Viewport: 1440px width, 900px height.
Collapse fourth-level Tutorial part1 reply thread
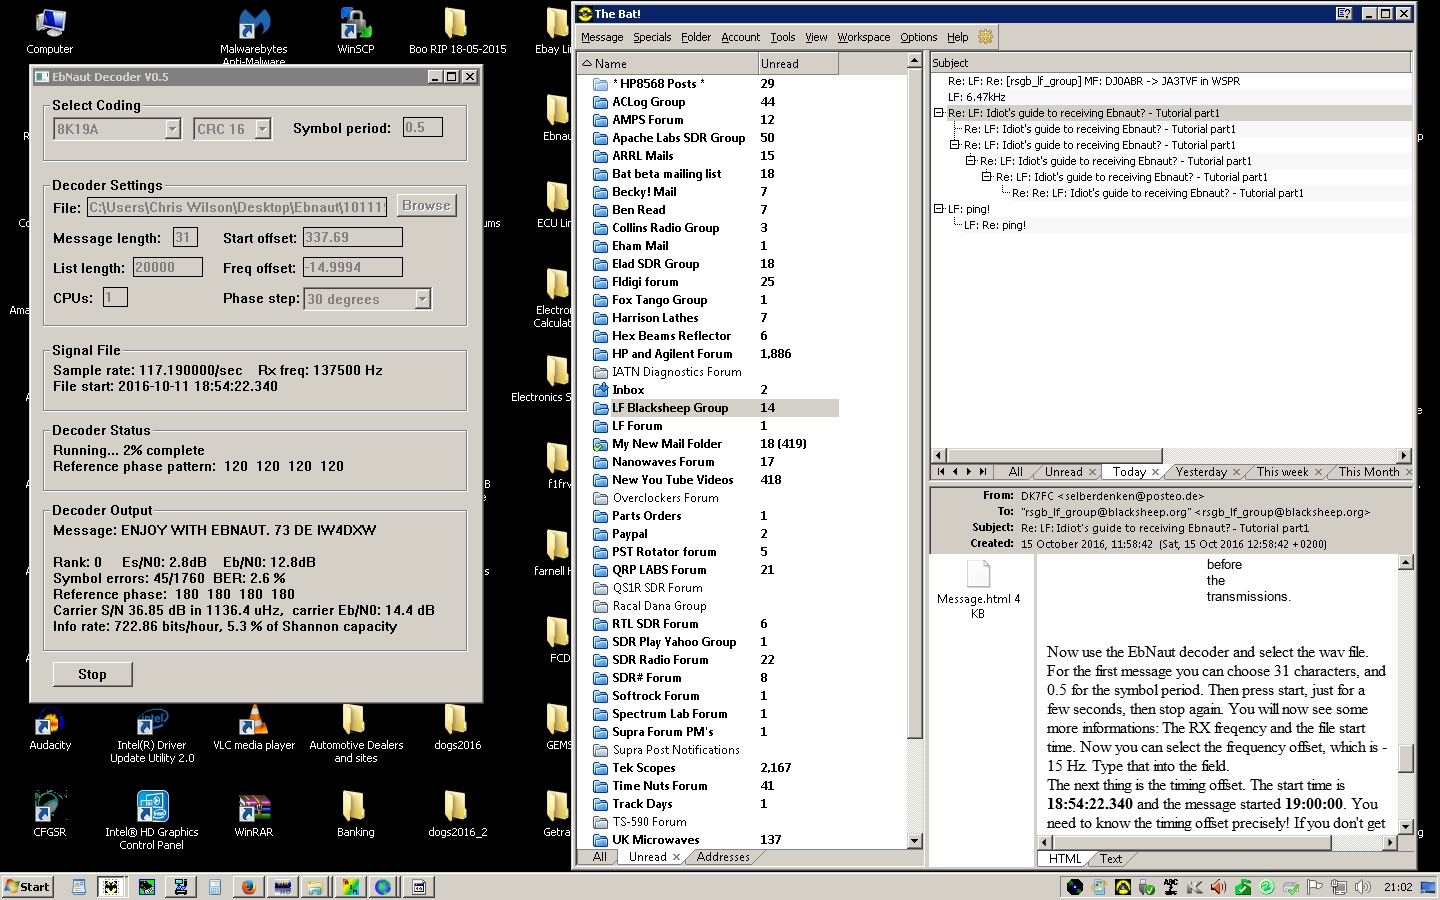coord(987,177)
